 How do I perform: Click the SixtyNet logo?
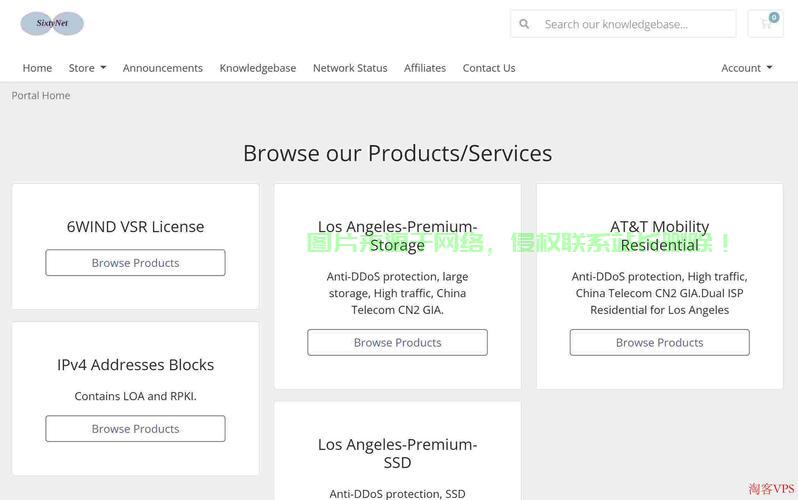coord(52,23)
